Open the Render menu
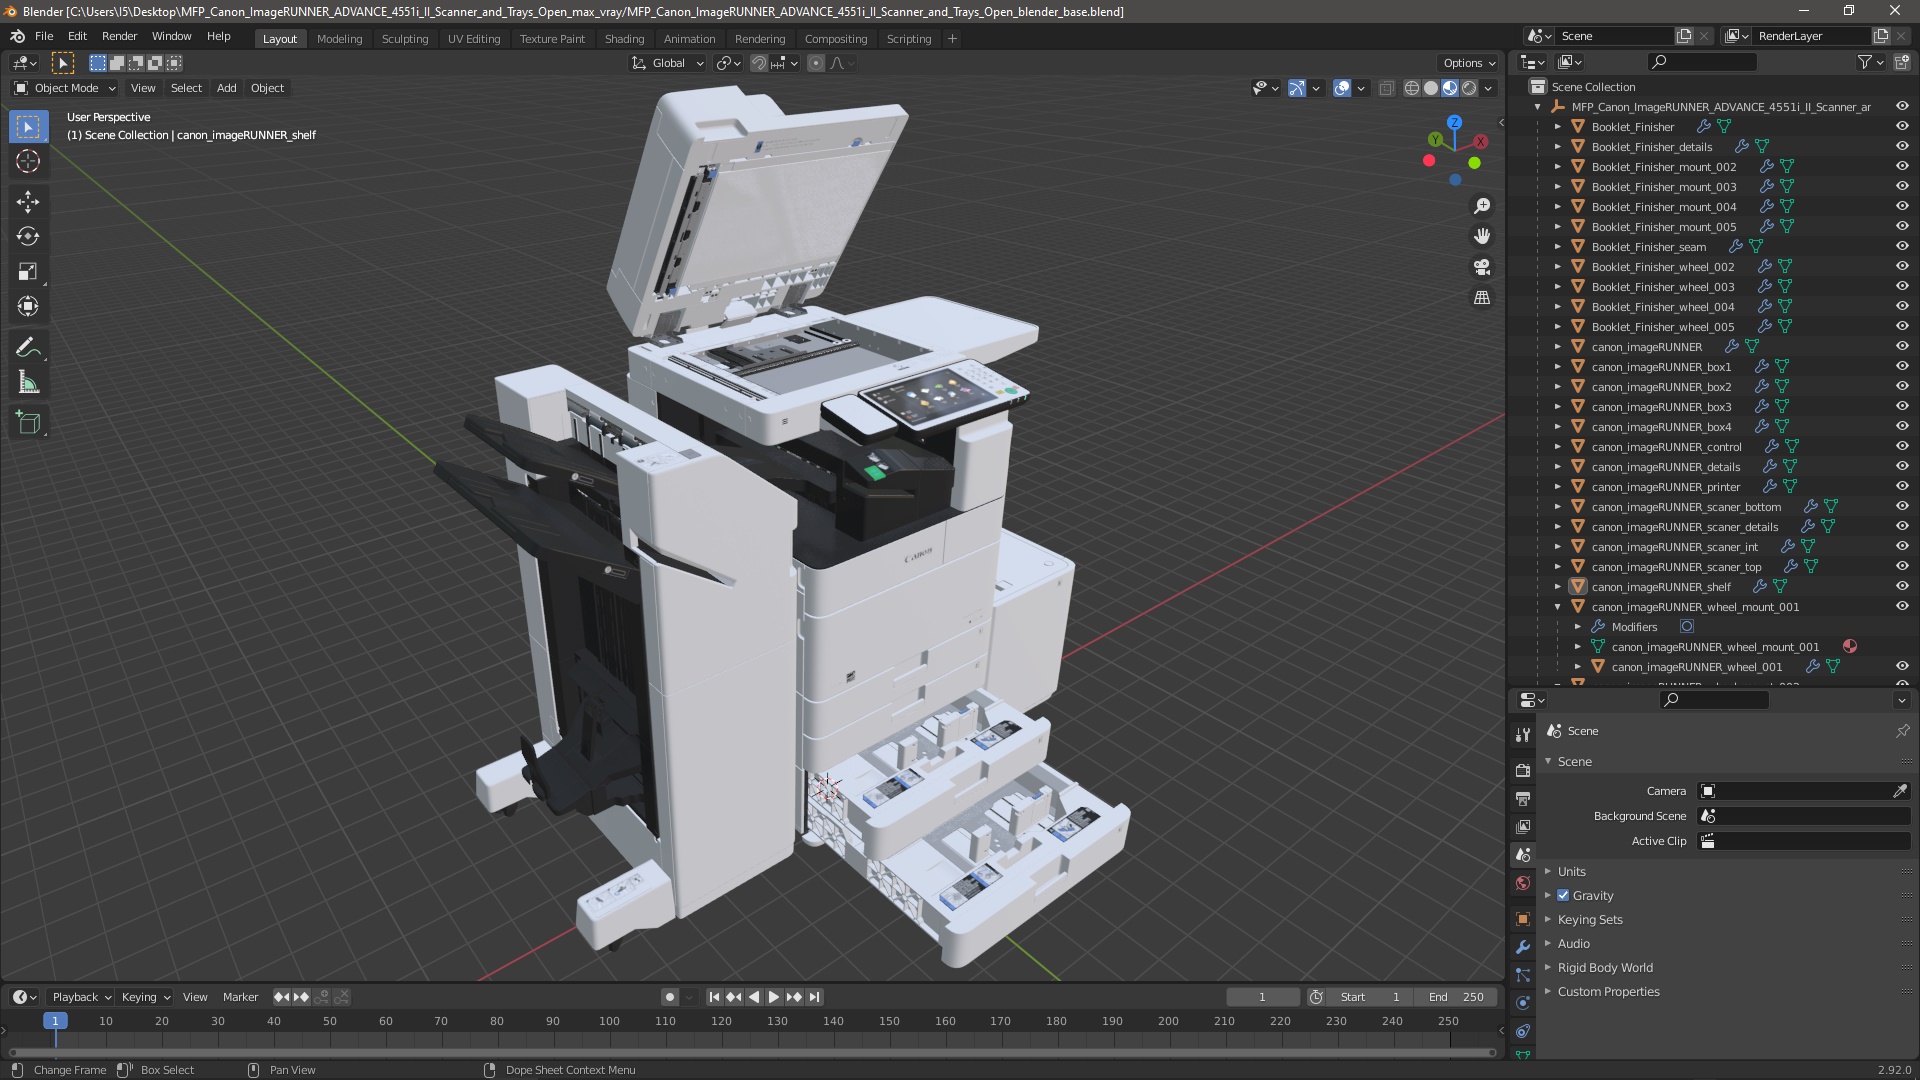The height and width of the screenshot is (1080, 1920). click(x=119, y=36)
